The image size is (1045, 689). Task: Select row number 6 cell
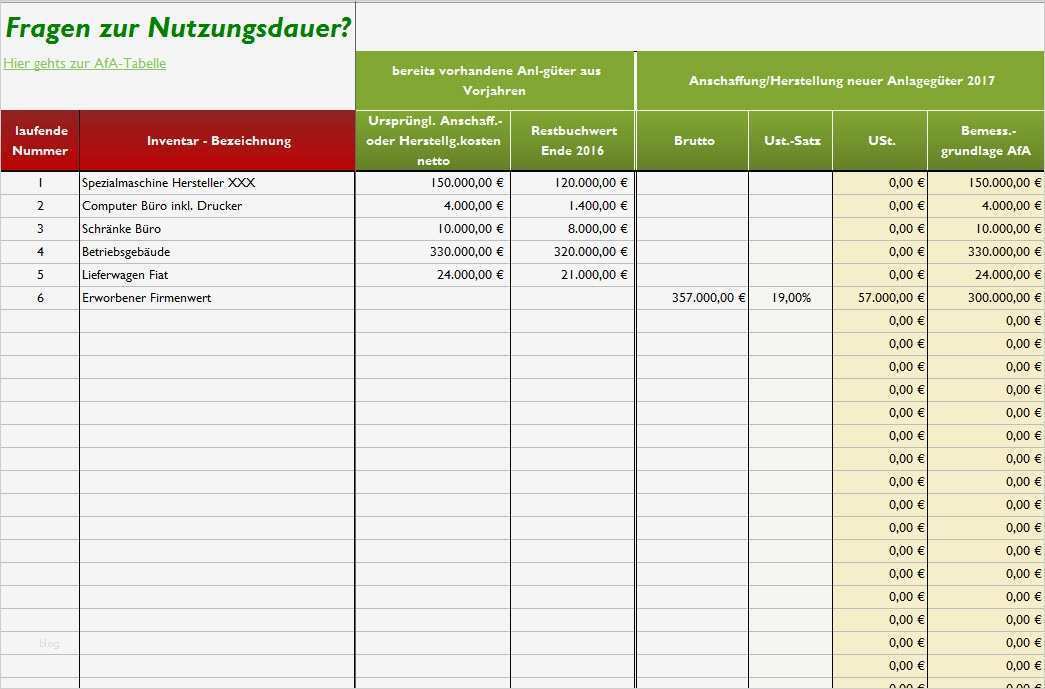40,298
